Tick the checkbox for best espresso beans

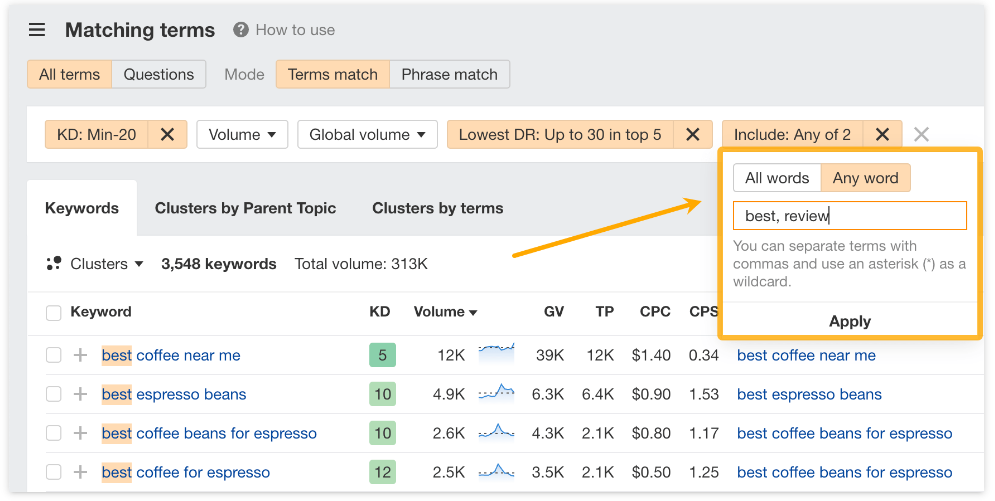[x=54, y=394]
